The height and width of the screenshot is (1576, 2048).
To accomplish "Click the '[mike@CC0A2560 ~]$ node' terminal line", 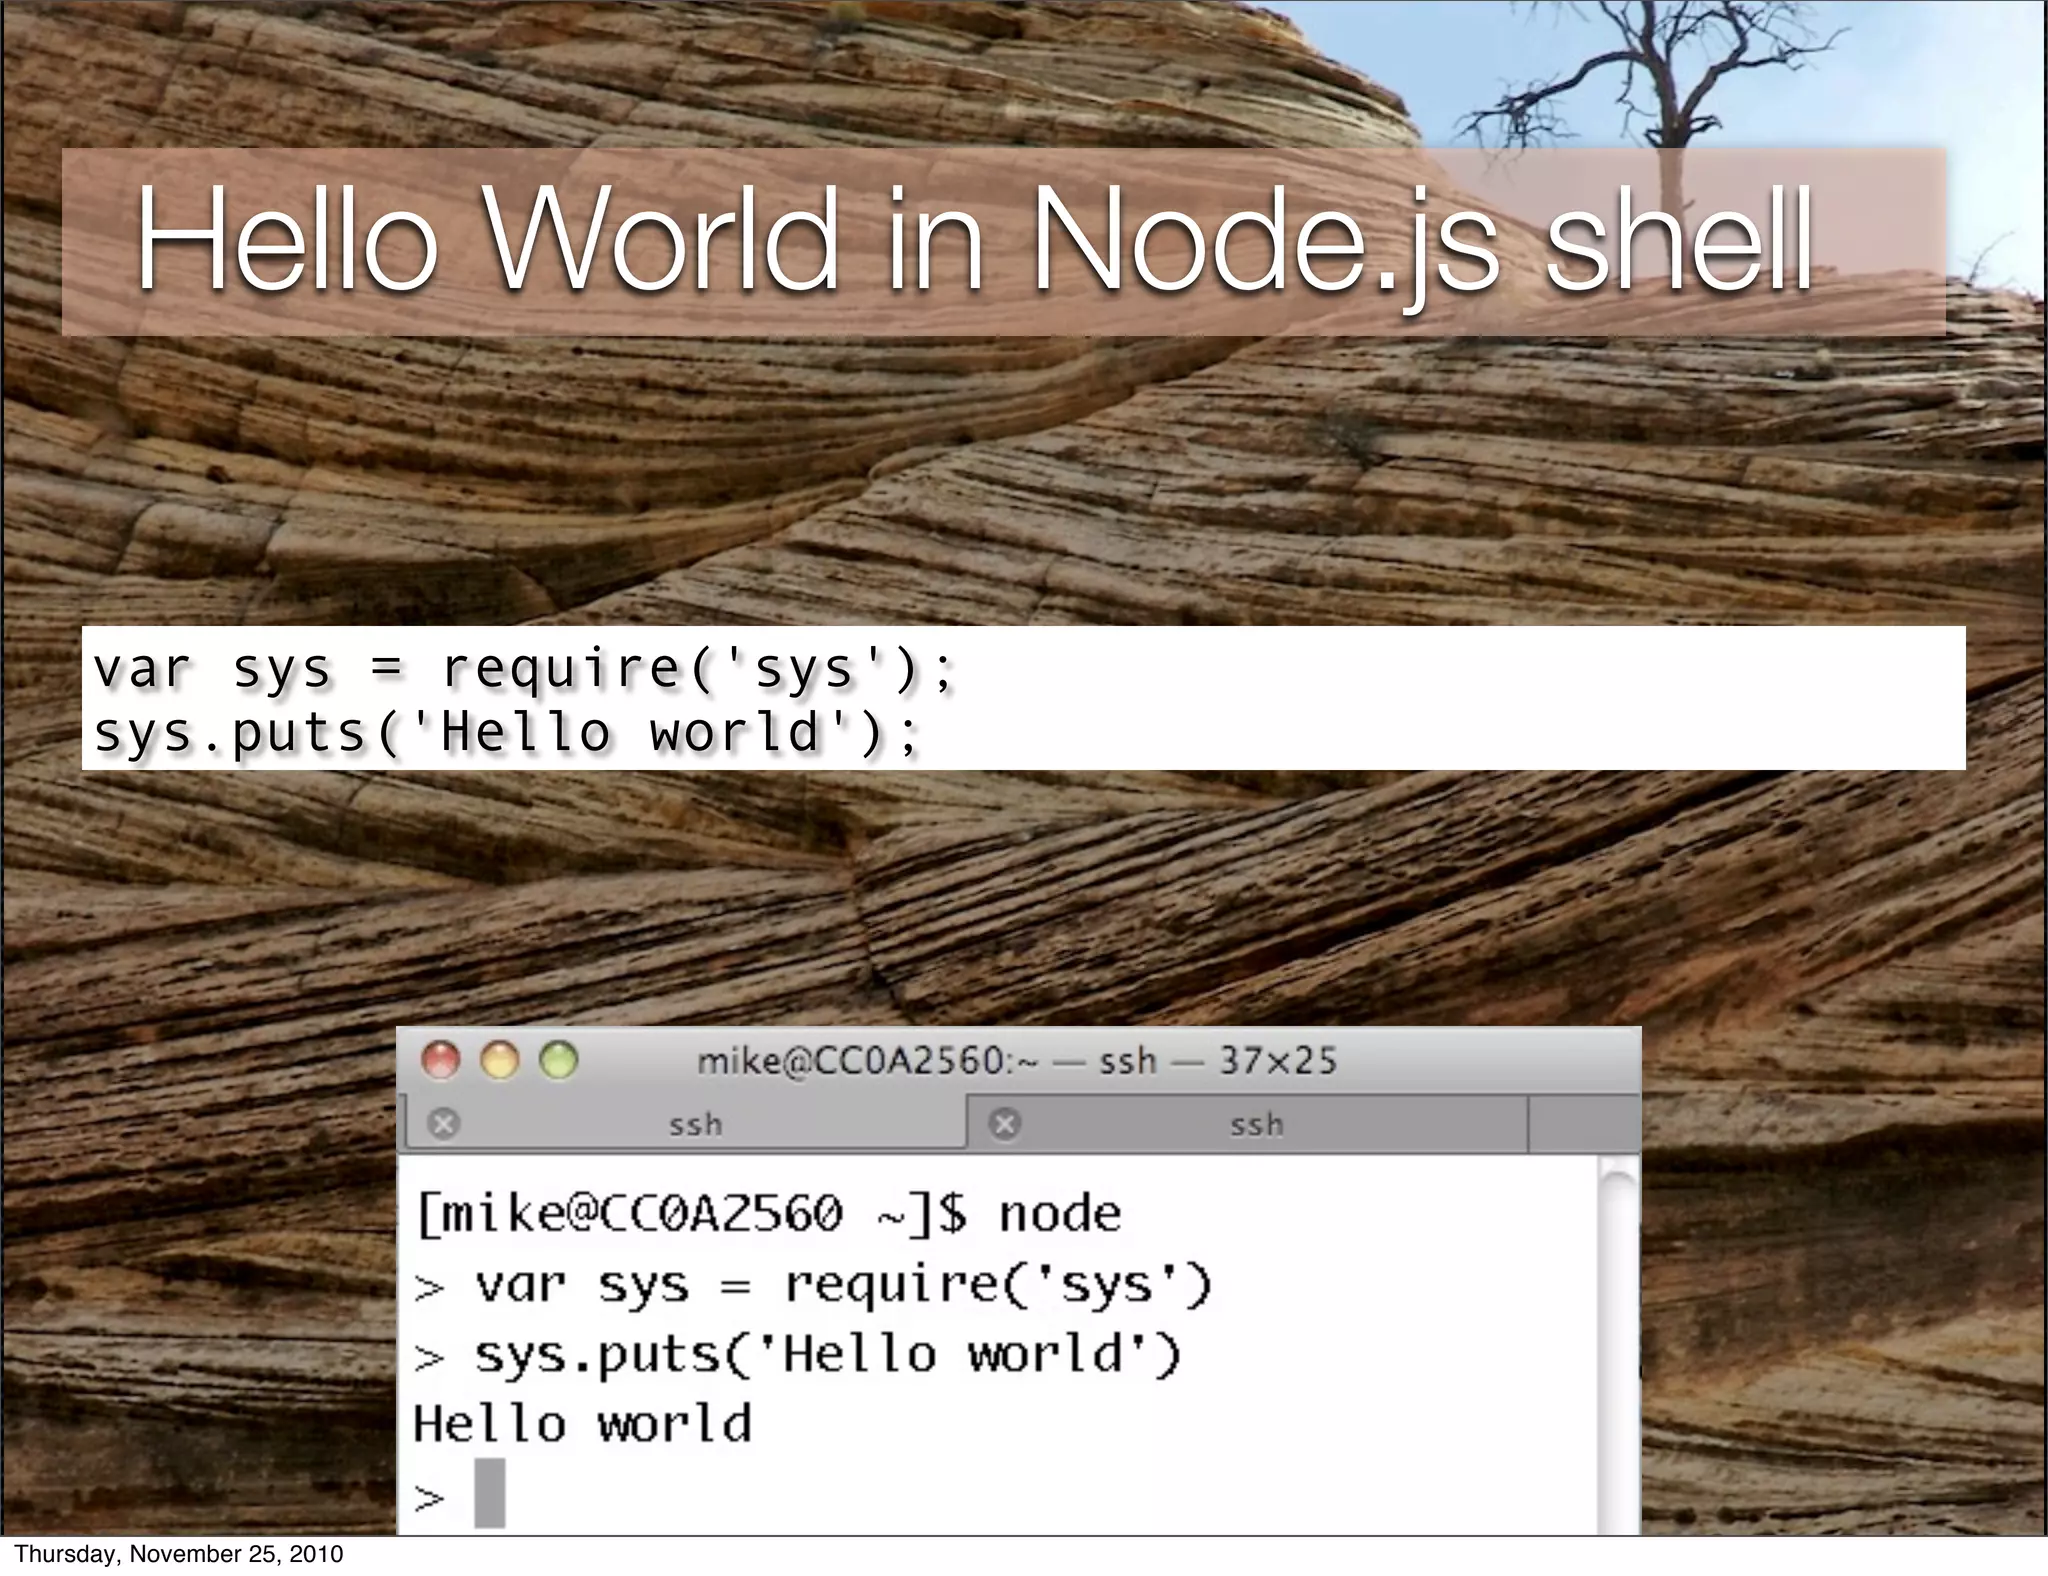I will tap(768, 1215).
